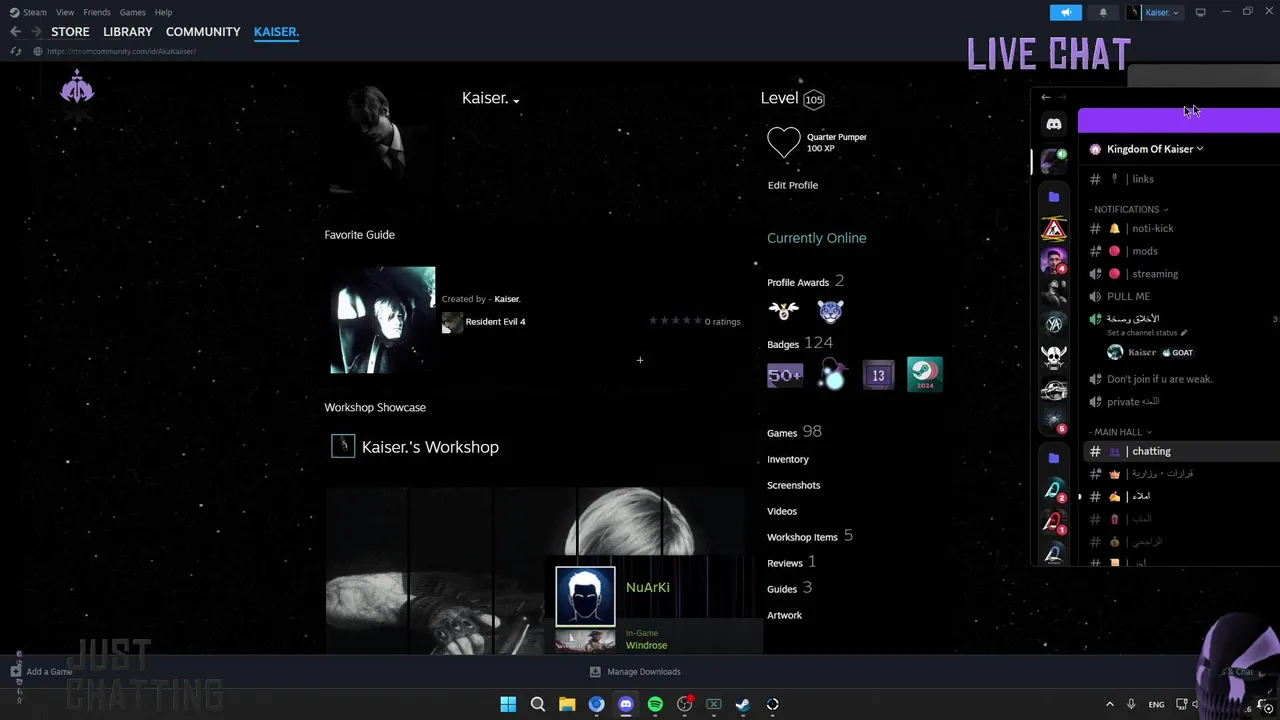
Task: Click Edit Profile
Action: click(x=793, y=185)
